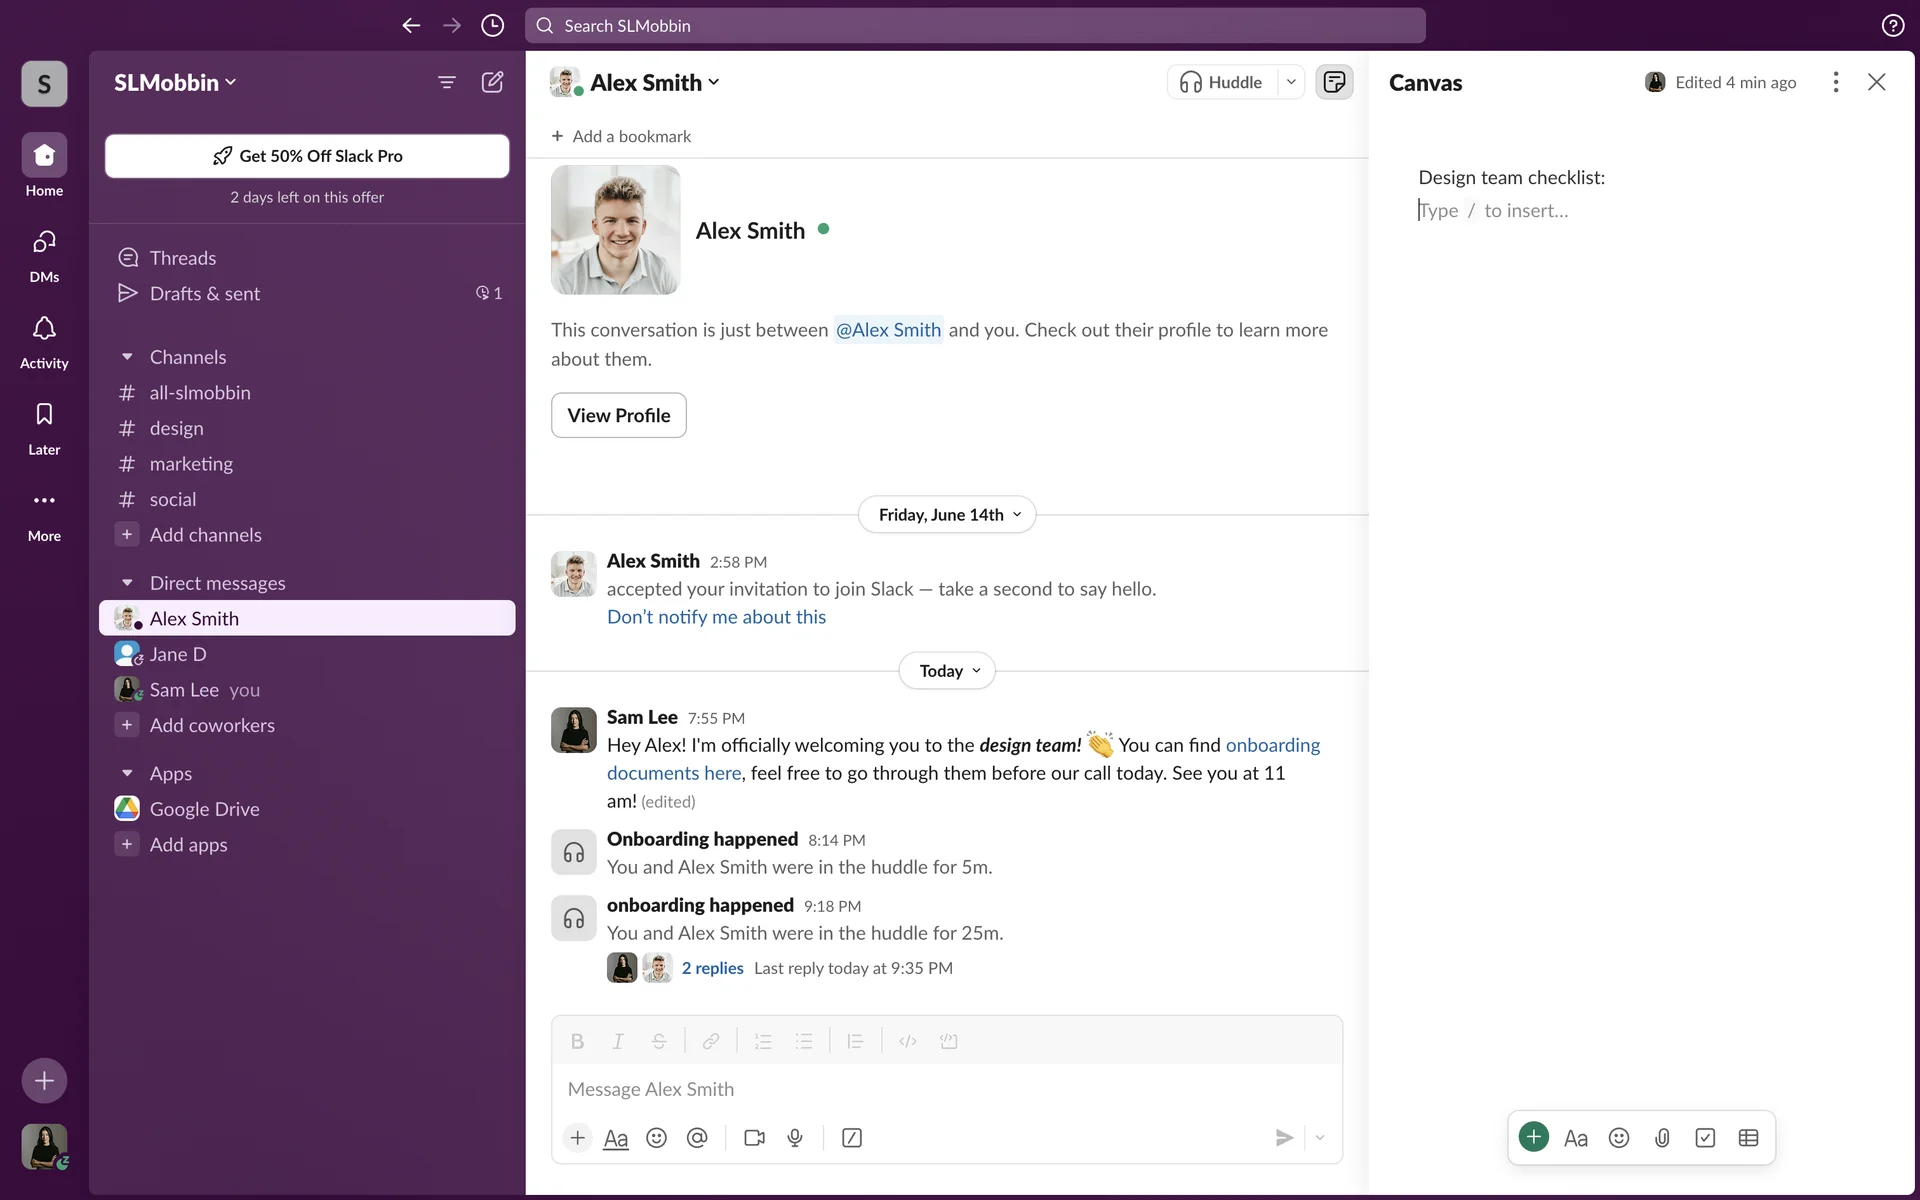Record a video clip in the composer

click(754, 1138)
